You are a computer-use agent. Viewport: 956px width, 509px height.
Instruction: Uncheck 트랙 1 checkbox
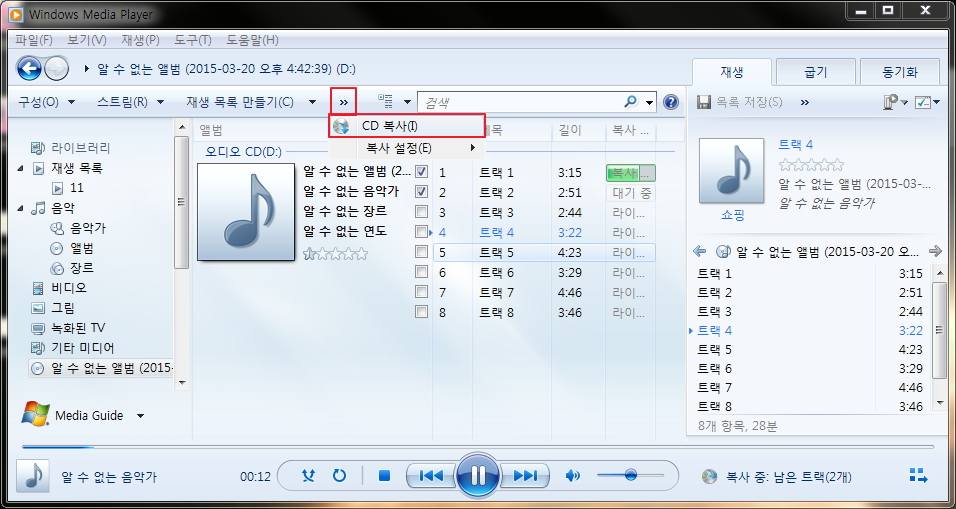pos(421,171)
